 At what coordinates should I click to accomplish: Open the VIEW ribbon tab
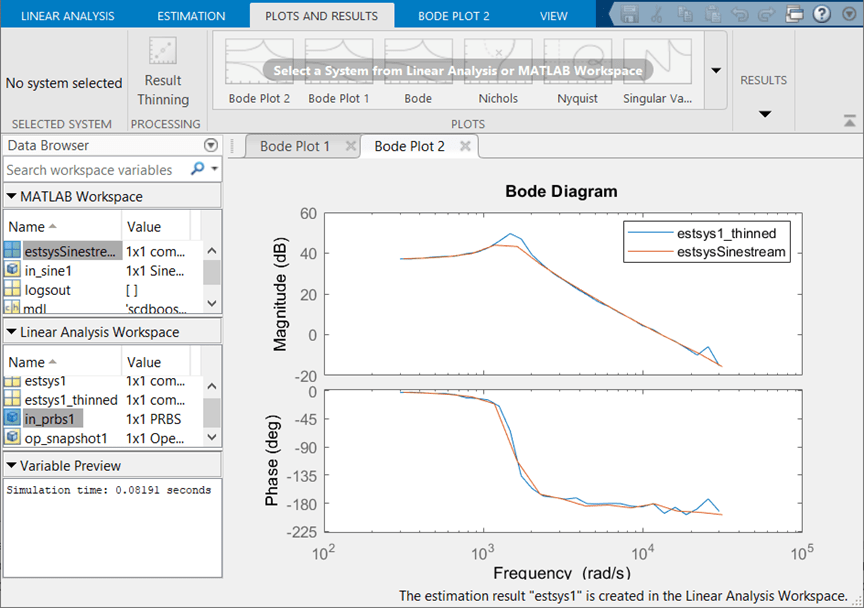[x=553, y=16]
